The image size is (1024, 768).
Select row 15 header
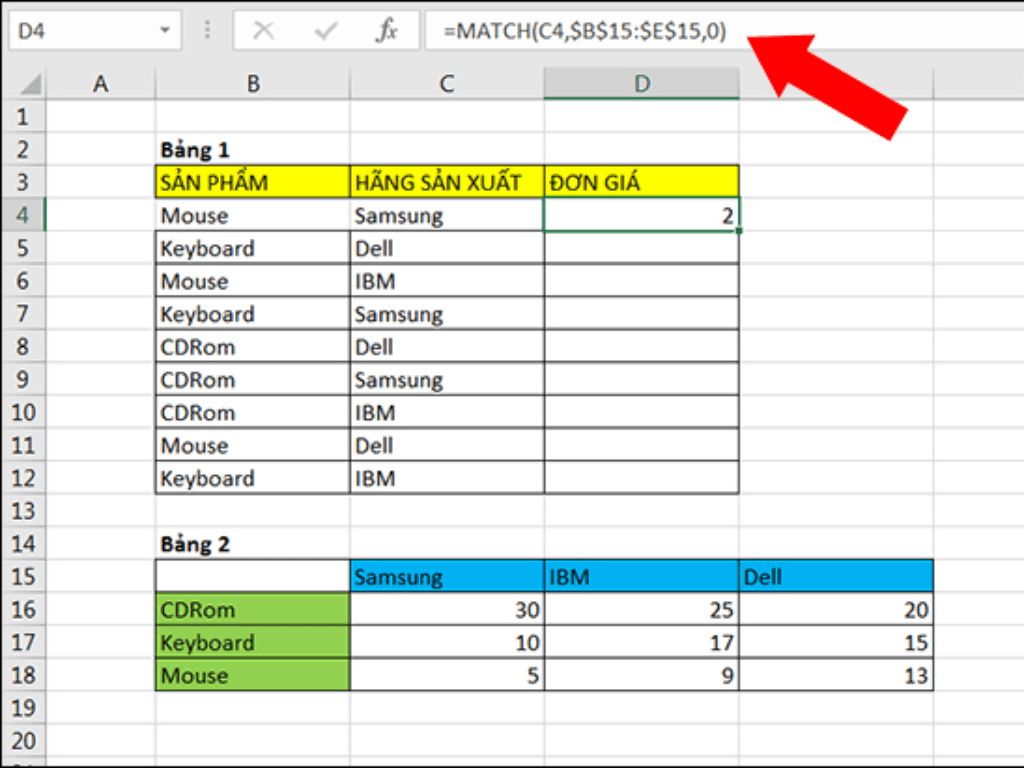(x=24, y=577)
